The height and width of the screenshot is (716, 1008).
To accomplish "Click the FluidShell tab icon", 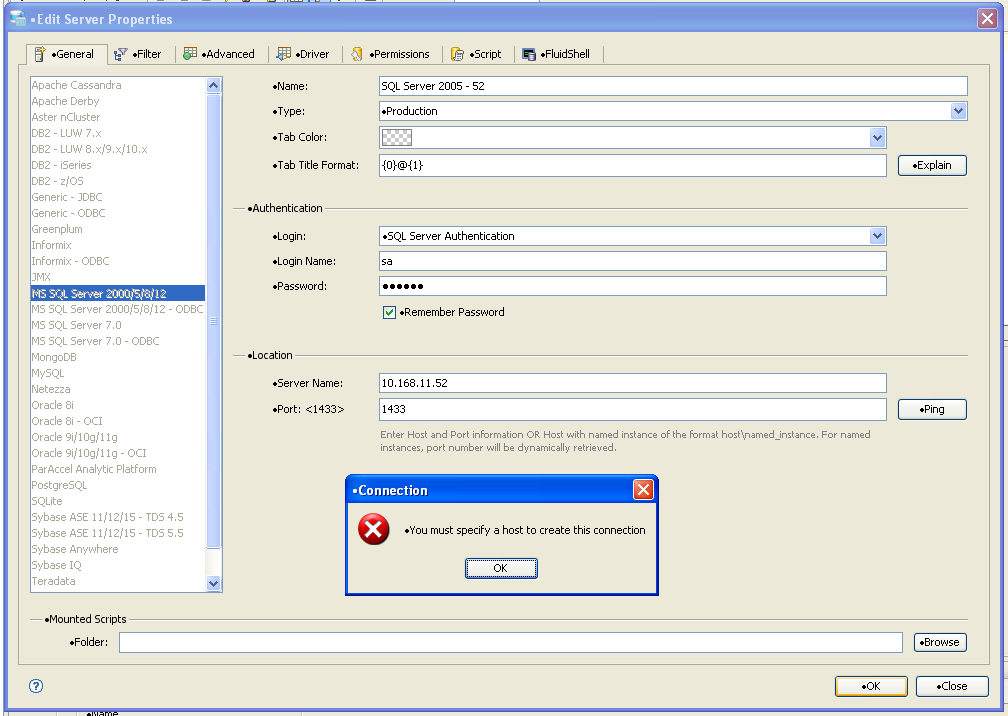I will (529, 55).
